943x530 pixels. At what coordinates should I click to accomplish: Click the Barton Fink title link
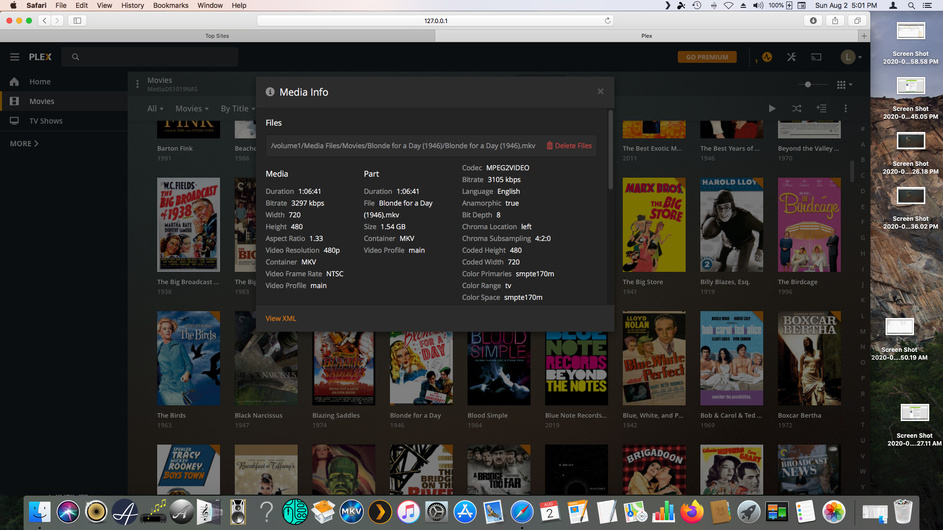175,149
